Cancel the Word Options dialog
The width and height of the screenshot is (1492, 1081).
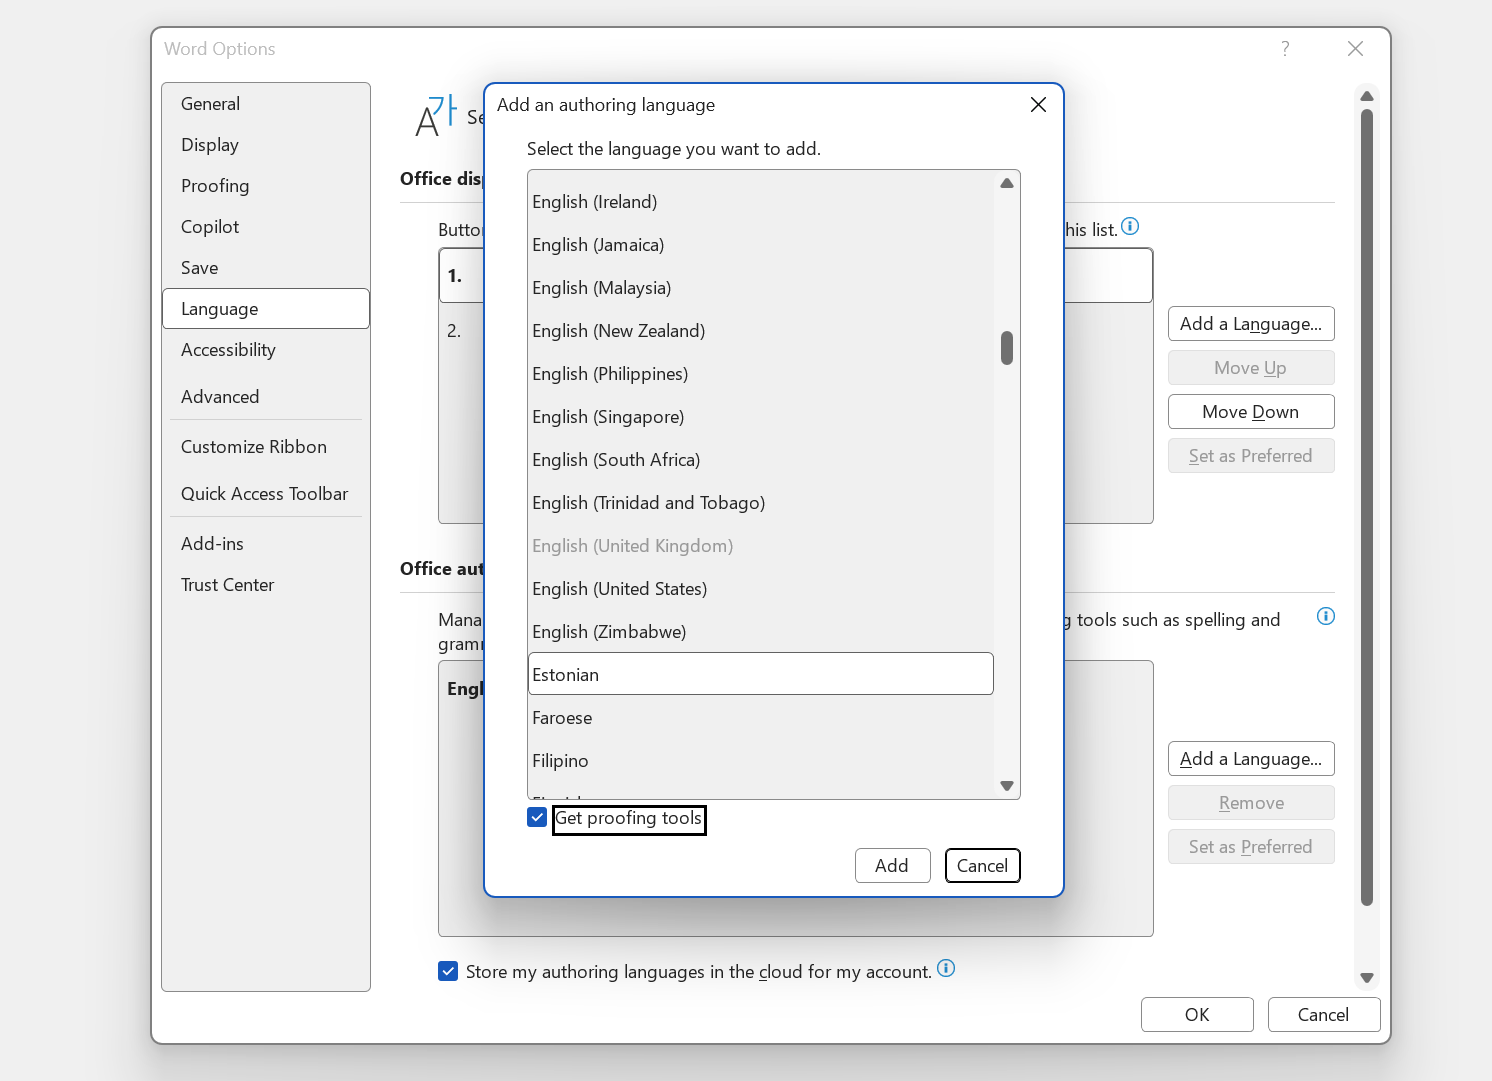(1324, 1015)
